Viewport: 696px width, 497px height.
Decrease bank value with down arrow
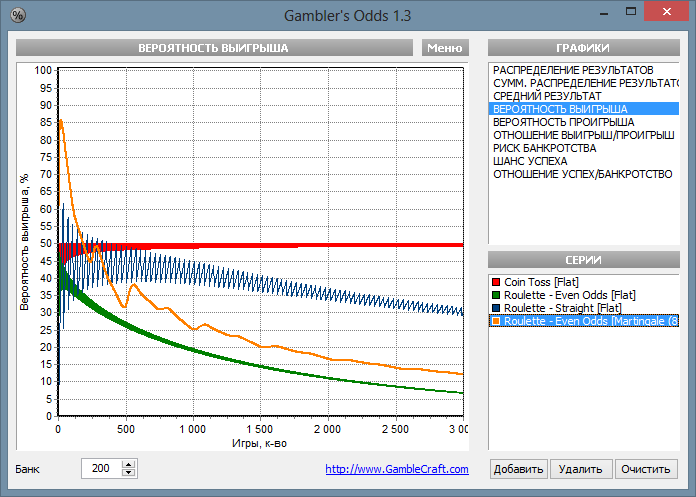127,473
